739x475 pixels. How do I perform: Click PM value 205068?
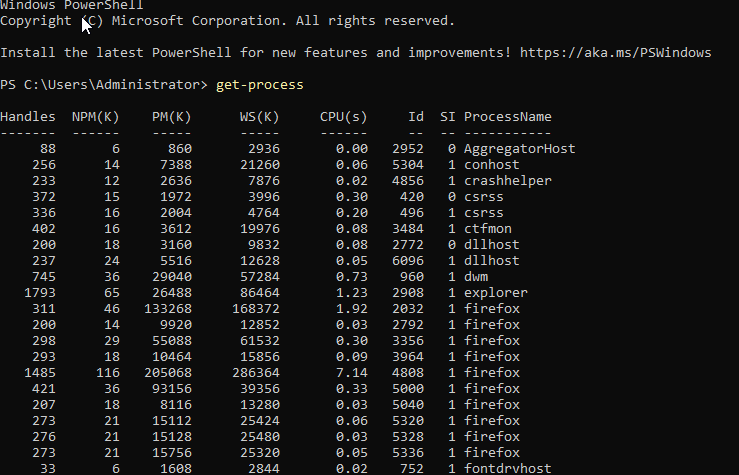[x=168, y=373]
